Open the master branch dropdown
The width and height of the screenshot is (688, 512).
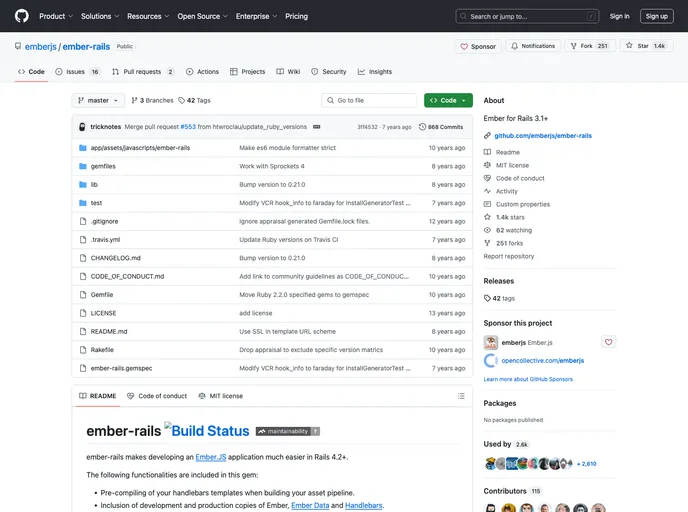click(x=98, y=100)
